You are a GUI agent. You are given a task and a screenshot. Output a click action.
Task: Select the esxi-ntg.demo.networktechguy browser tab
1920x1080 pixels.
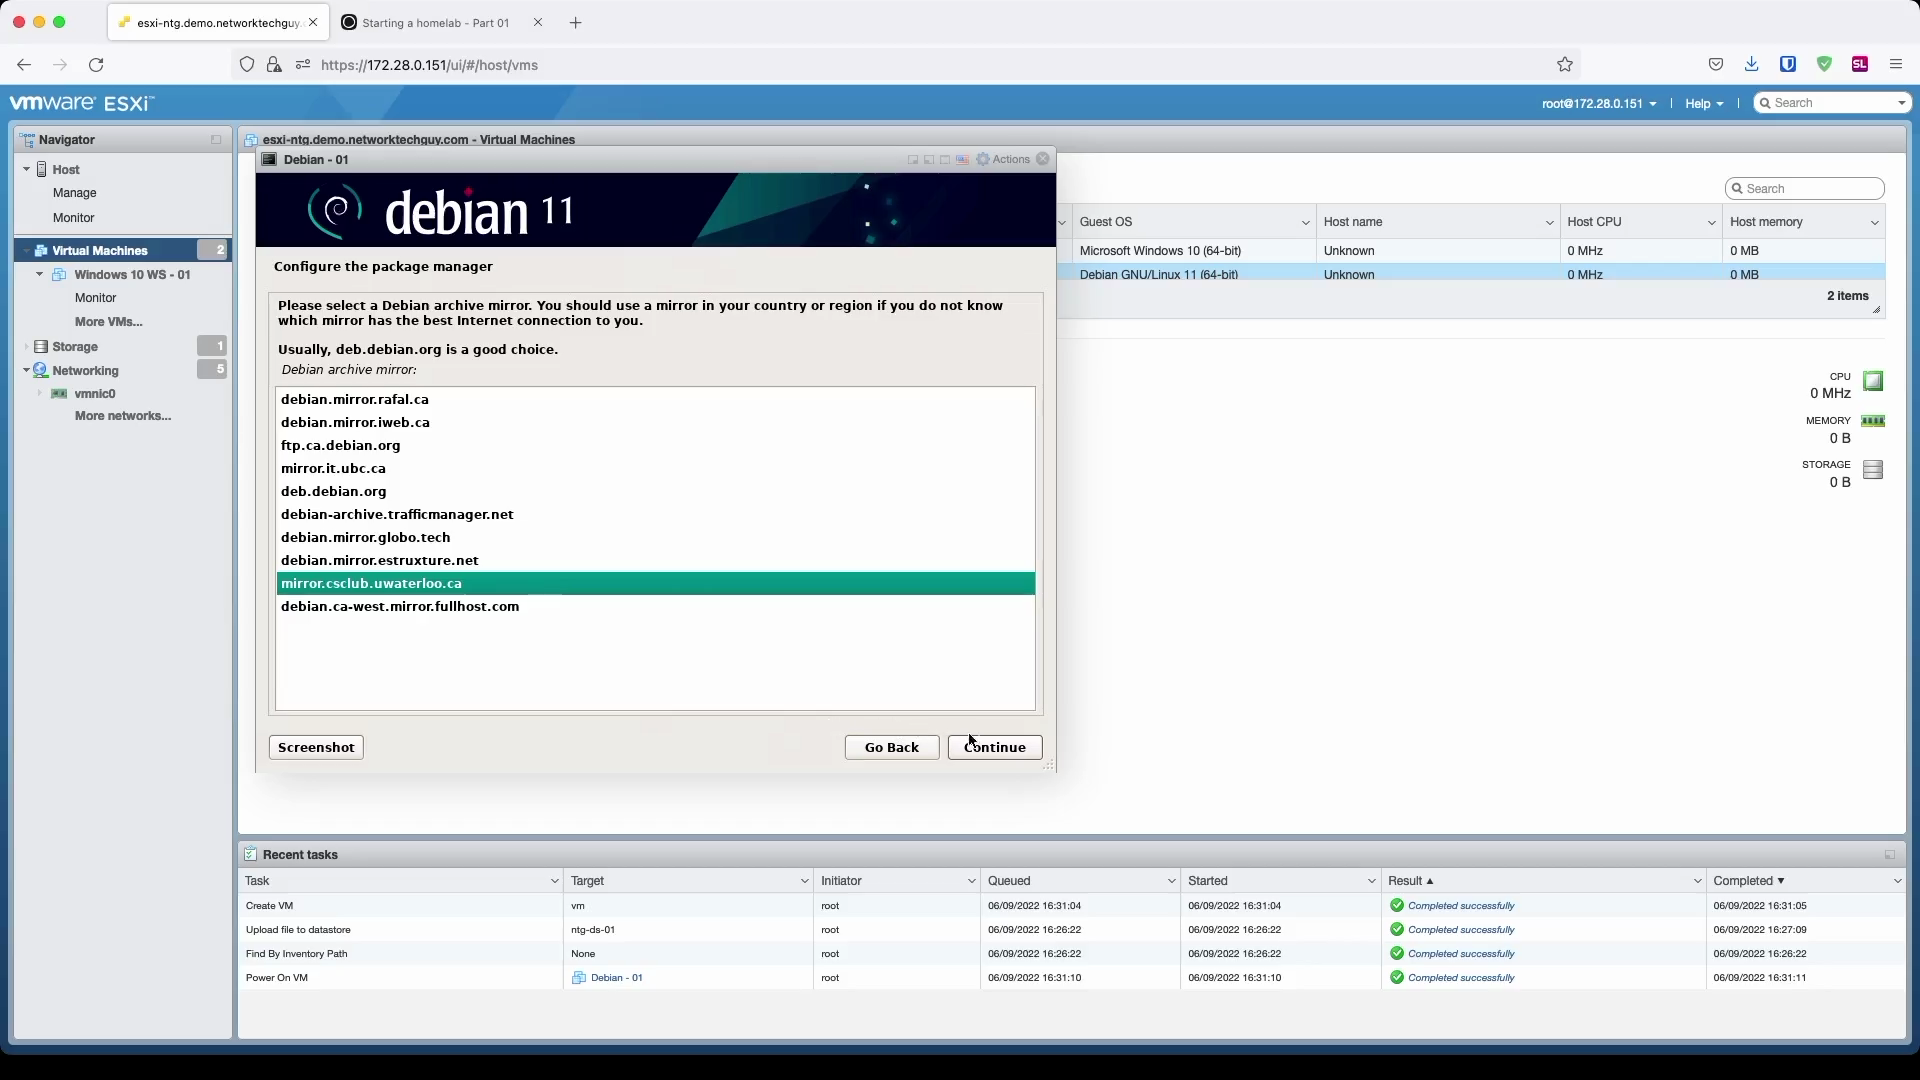[219, 23]
